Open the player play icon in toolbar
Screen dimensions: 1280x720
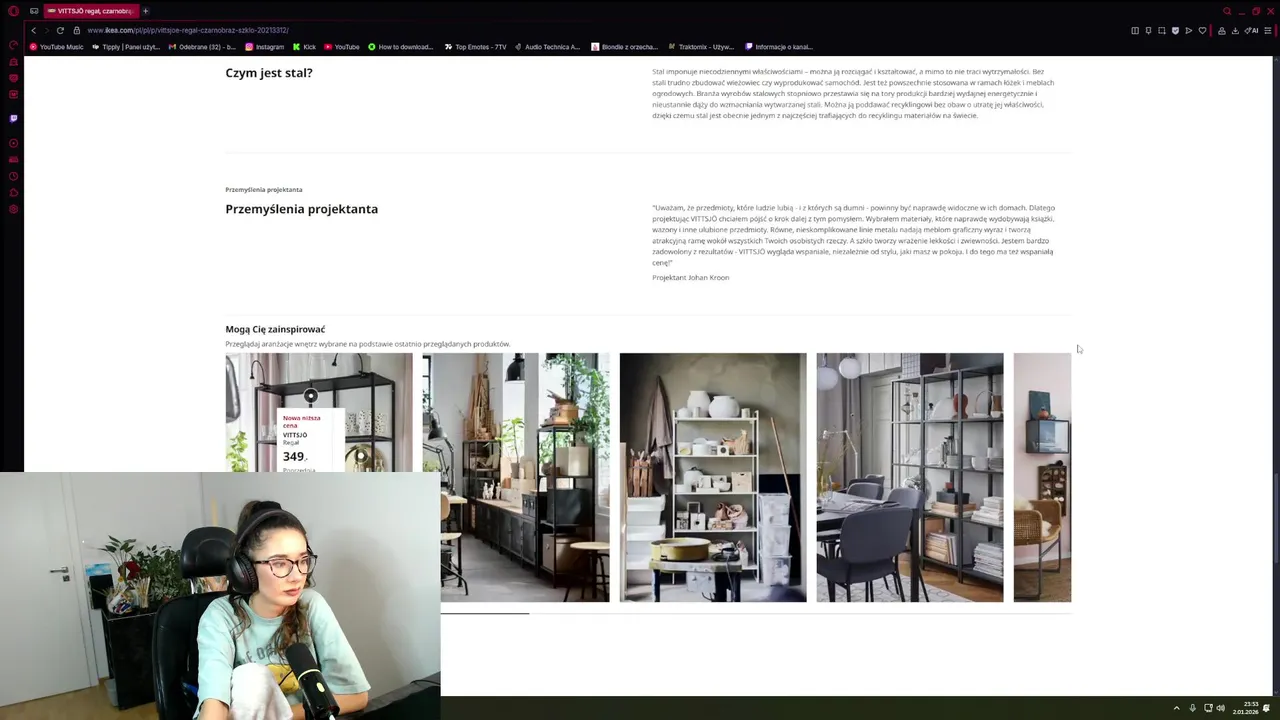tap(1188, 31)
